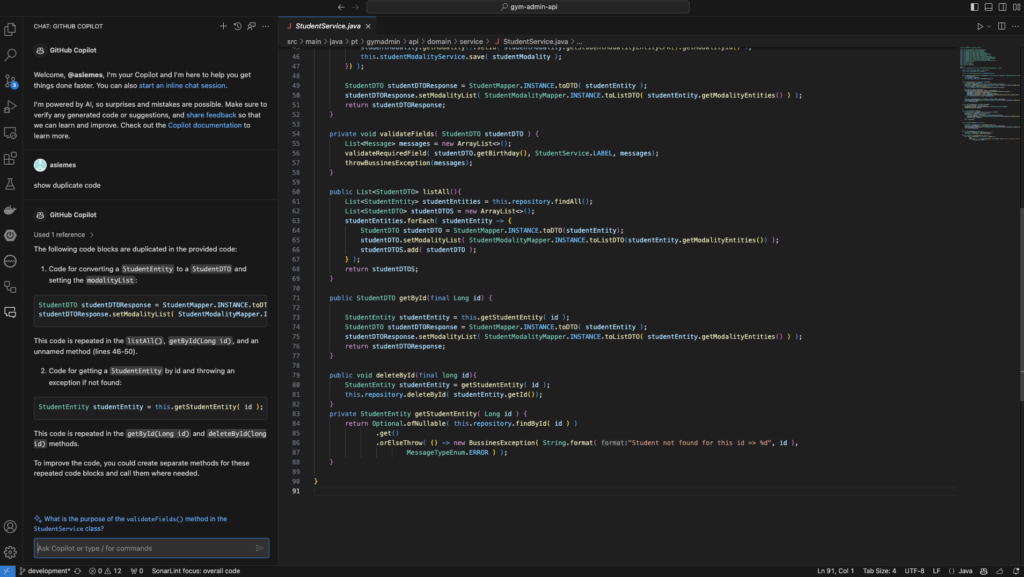Toggle the primary side bar visibility
The image size is (1024, 577).
pyautogui.click(x=974, y=7)
